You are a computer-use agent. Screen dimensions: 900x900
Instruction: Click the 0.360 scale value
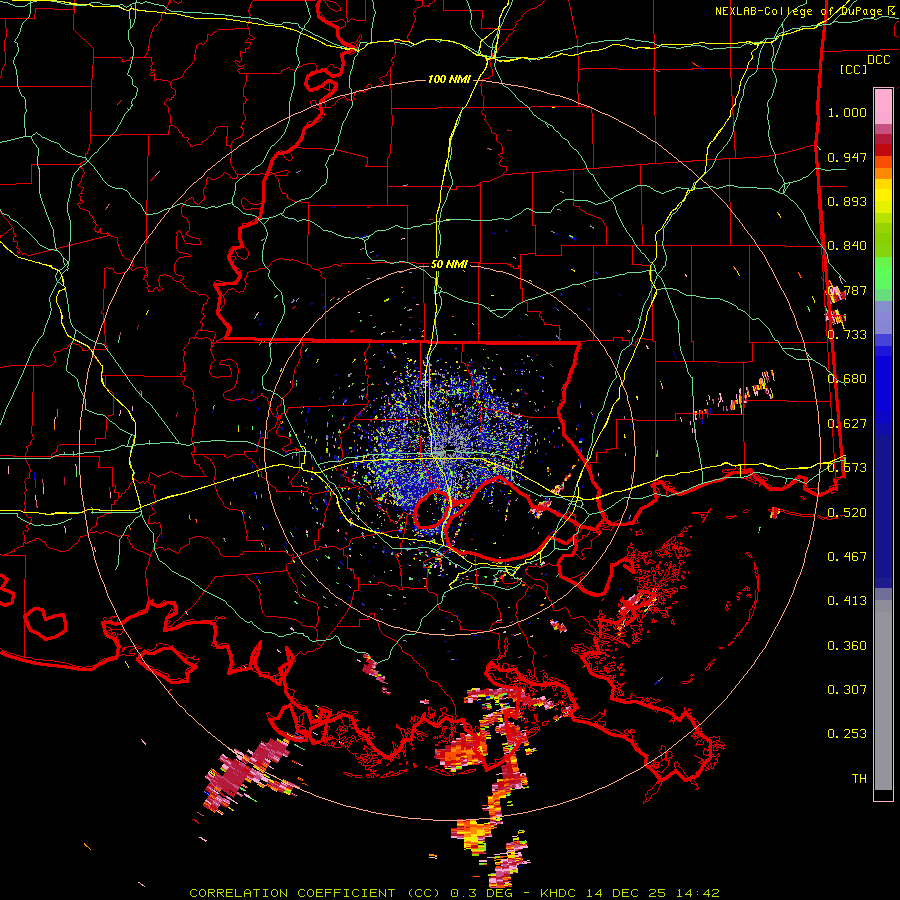click(847, 646)
